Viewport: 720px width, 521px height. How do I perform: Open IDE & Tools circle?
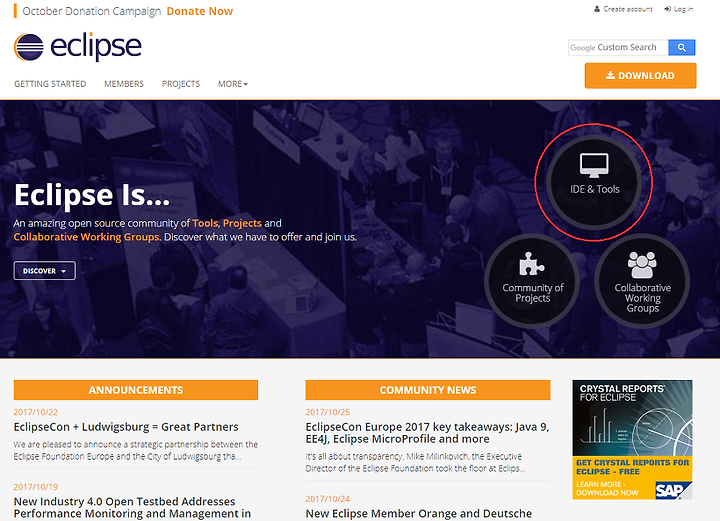[594, 182]
